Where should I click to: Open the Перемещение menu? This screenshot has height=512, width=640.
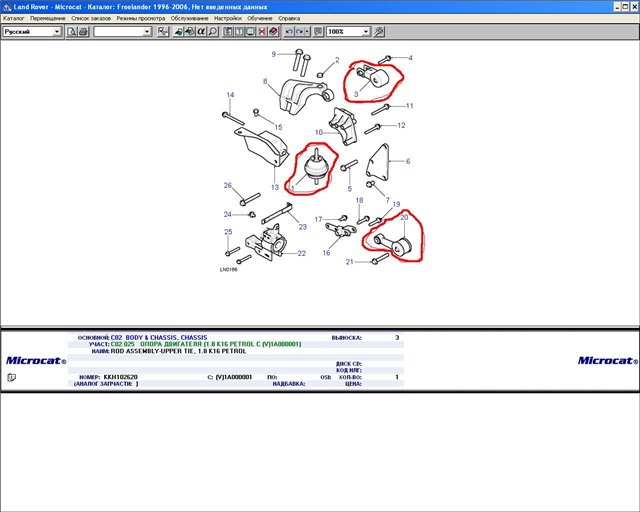(x=48, y=18)
